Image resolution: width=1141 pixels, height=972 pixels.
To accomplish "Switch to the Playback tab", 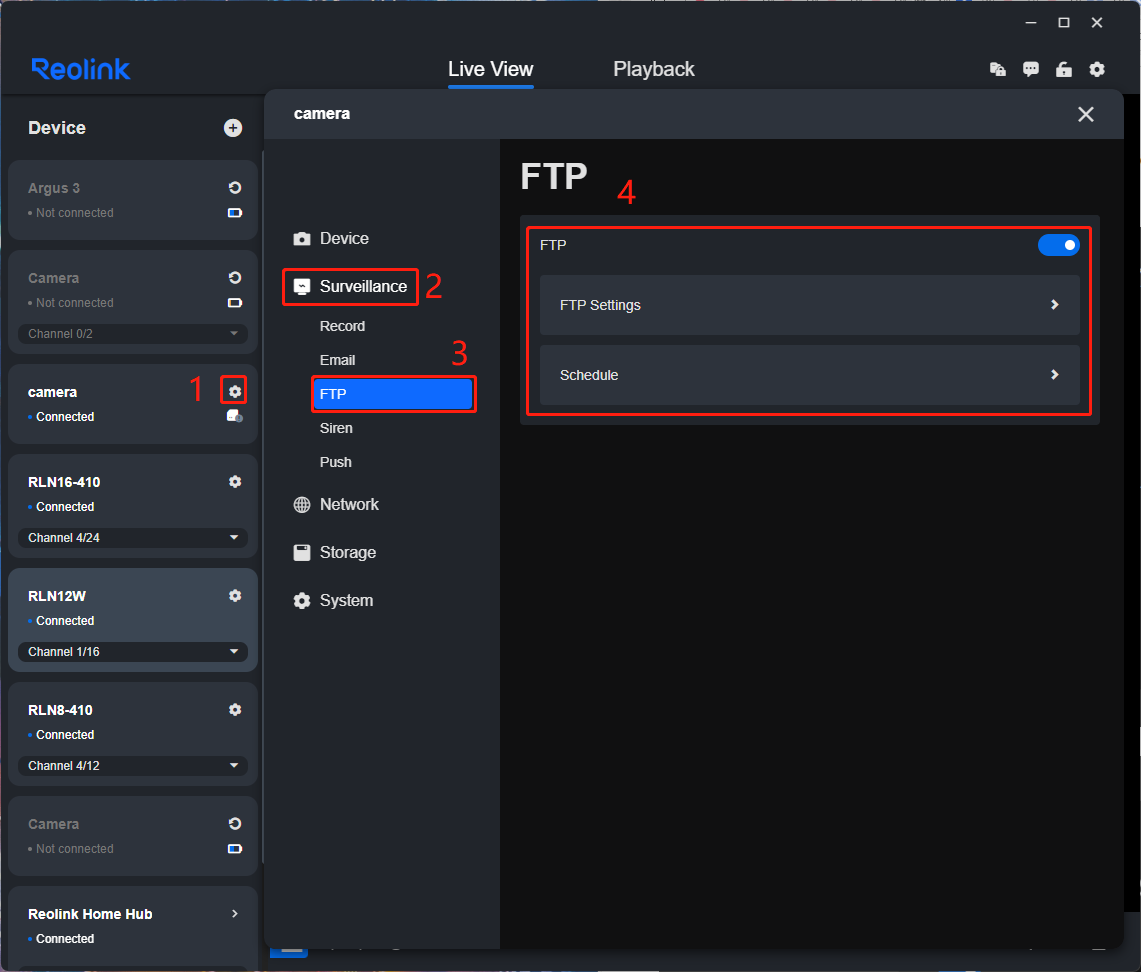I will pyautogui.click(x=653, y=69).
